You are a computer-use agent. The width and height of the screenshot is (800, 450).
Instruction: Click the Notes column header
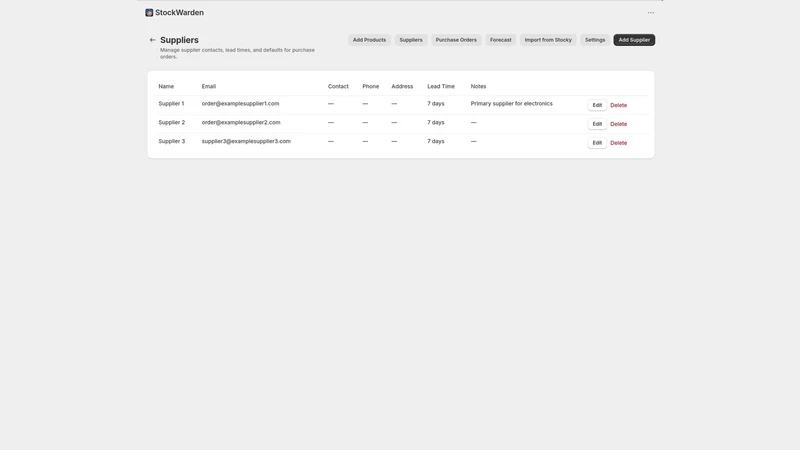(x=478, y=86)
